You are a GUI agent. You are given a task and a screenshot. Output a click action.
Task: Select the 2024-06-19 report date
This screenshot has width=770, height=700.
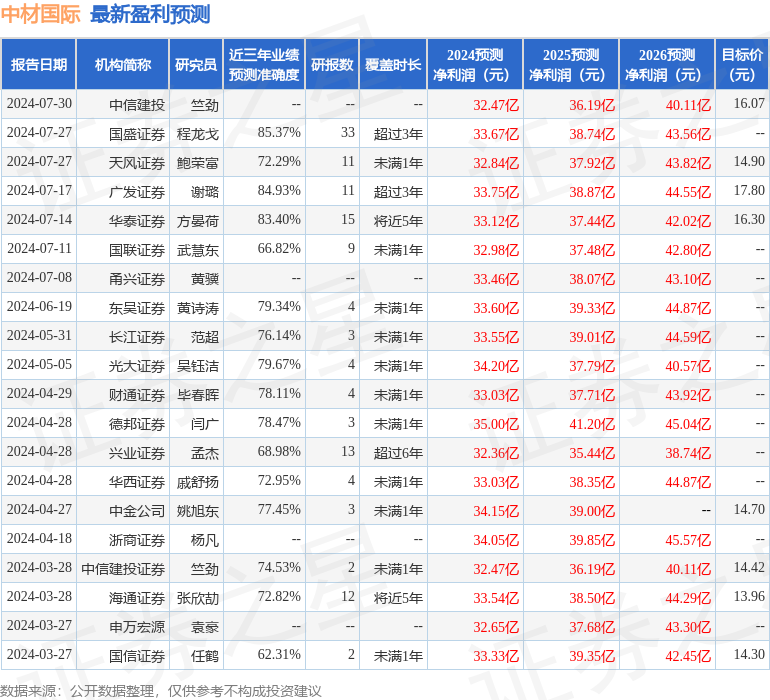pos(39,307)
